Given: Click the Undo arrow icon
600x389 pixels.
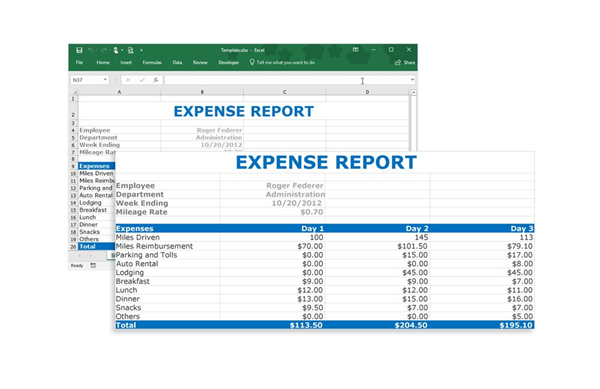Looking at the screenshot, I should click(91, 50).
